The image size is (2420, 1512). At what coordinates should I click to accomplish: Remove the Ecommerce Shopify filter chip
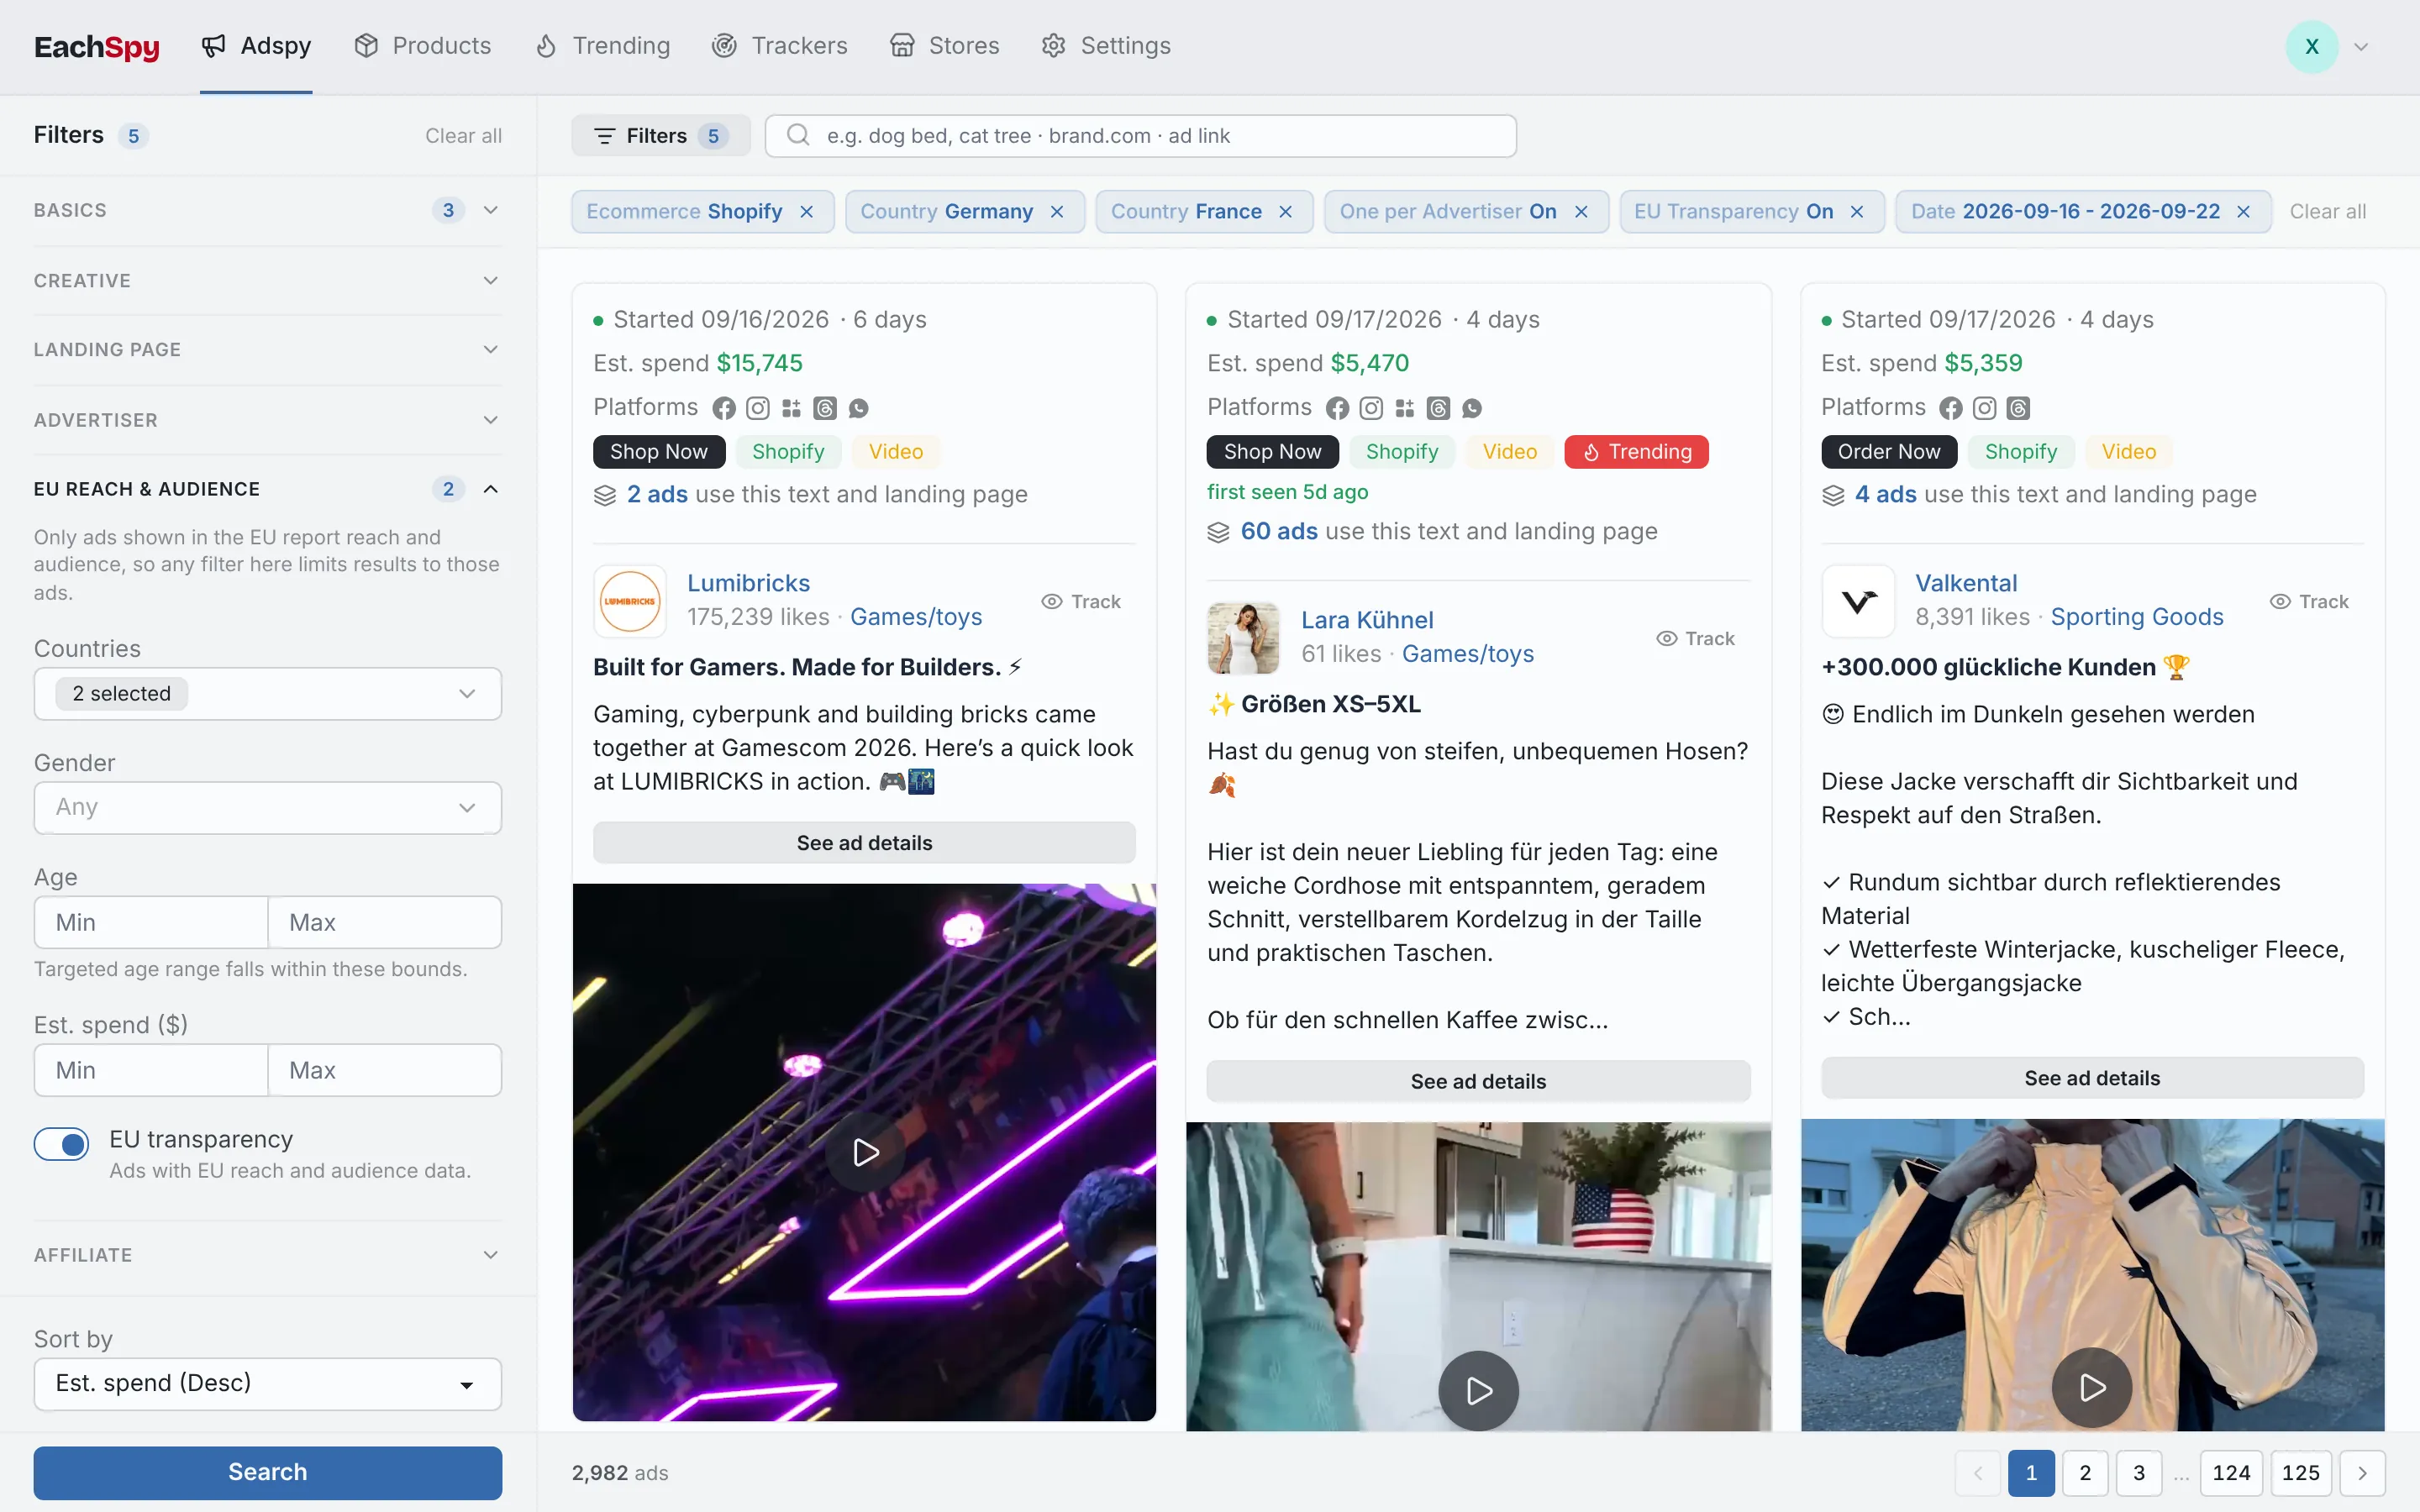point(806,212)
